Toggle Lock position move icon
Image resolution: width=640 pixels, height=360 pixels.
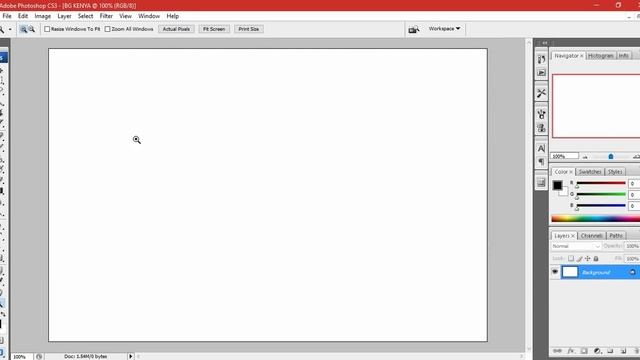point(587,259)
